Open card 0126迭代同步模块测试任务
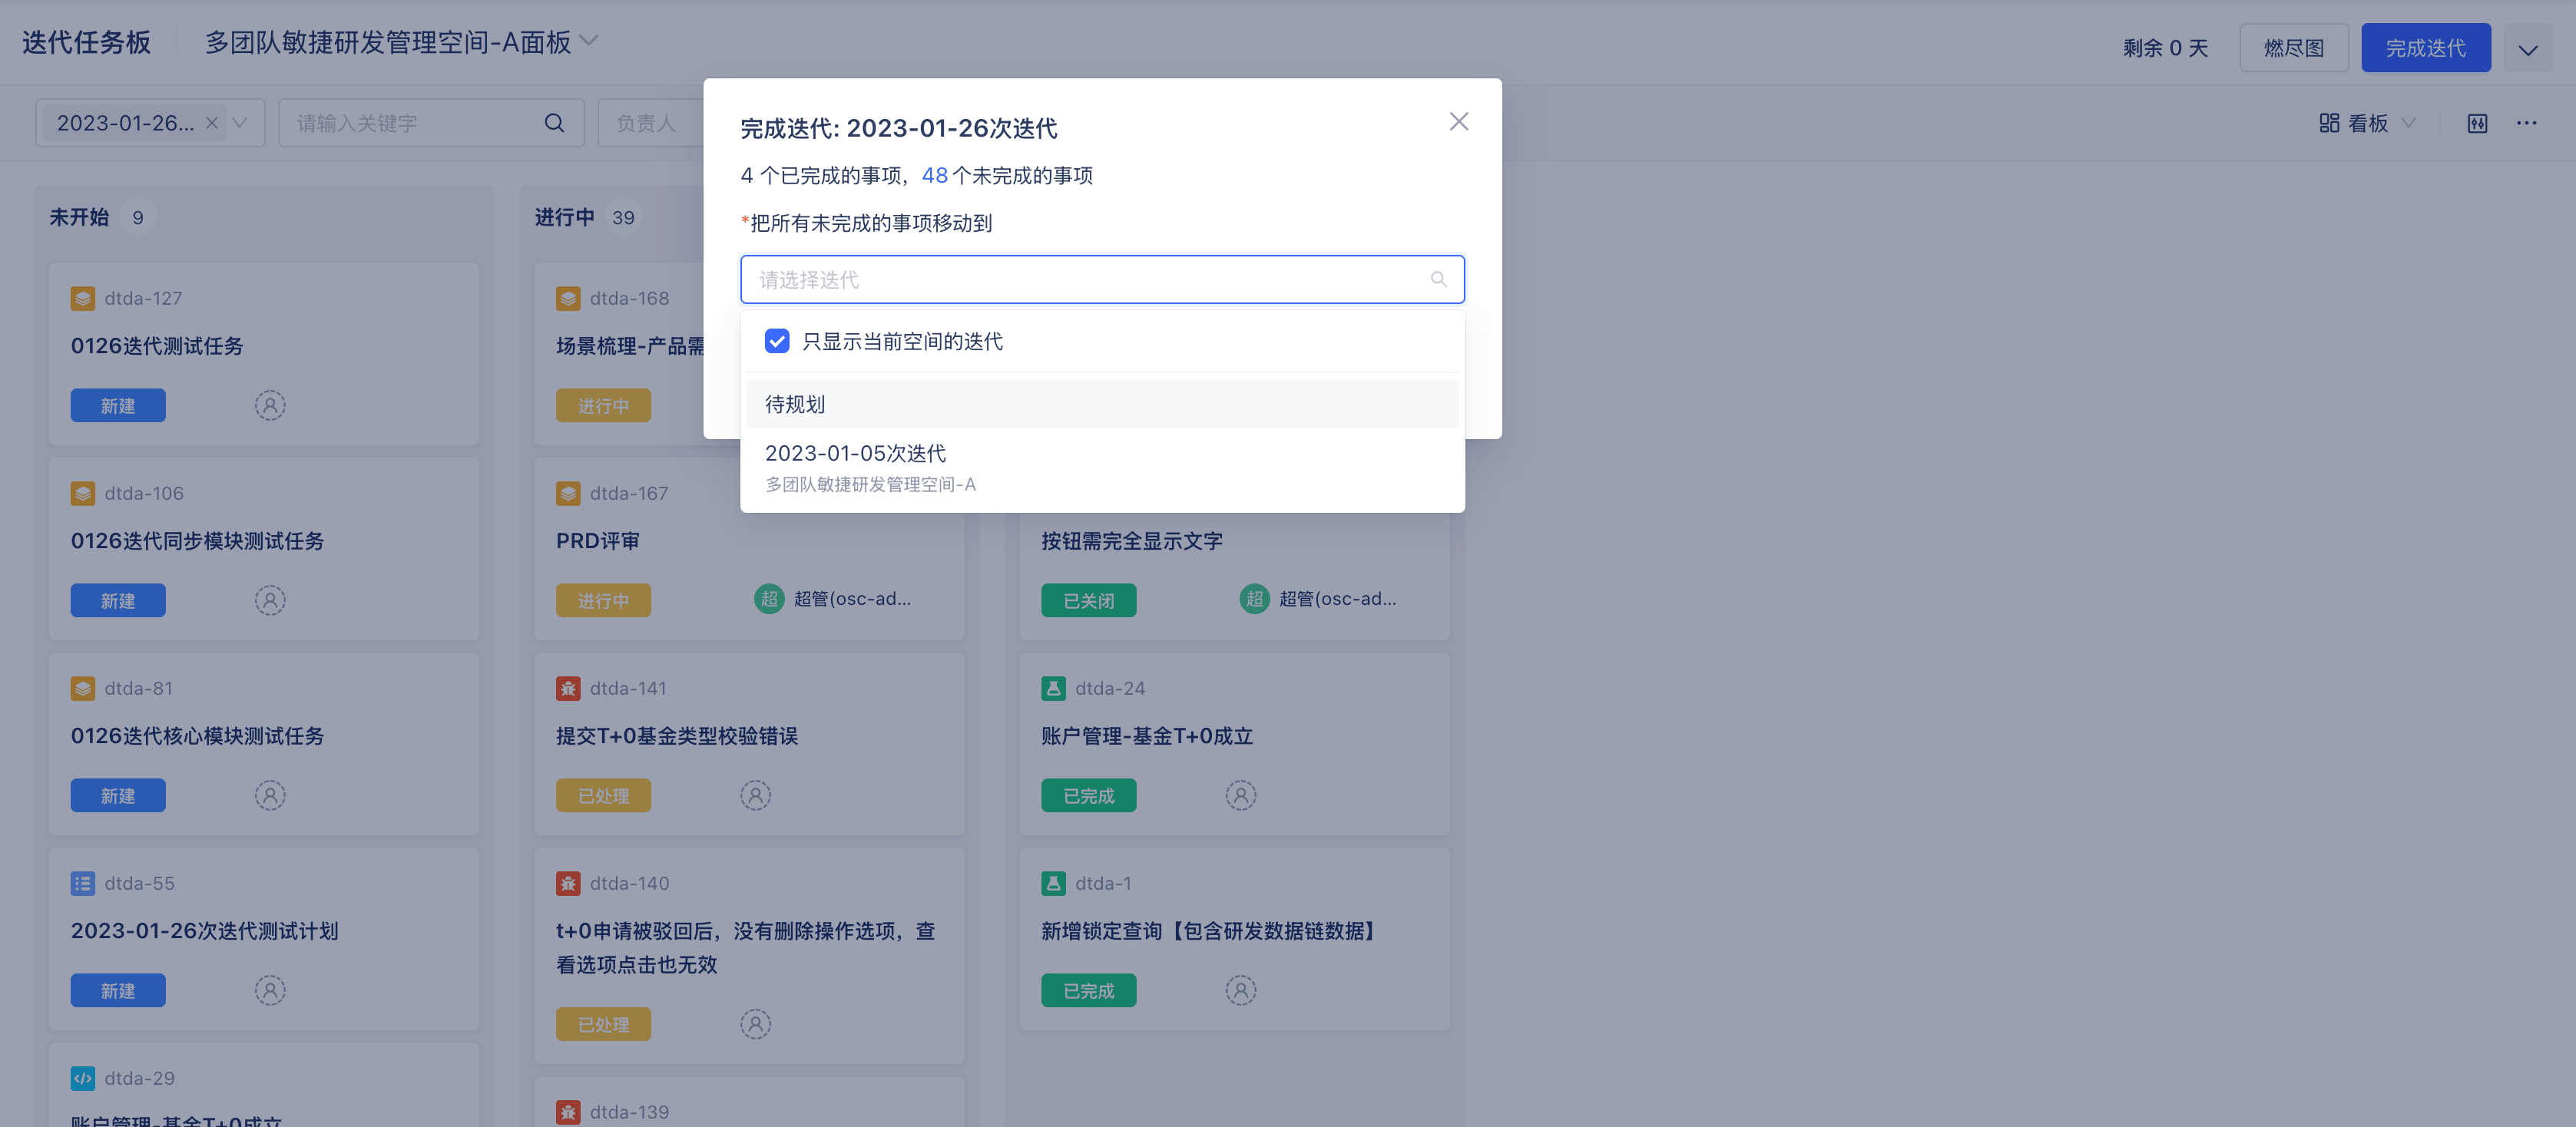The width and height of the screenshot is (2576, 1127). point(197,541)
